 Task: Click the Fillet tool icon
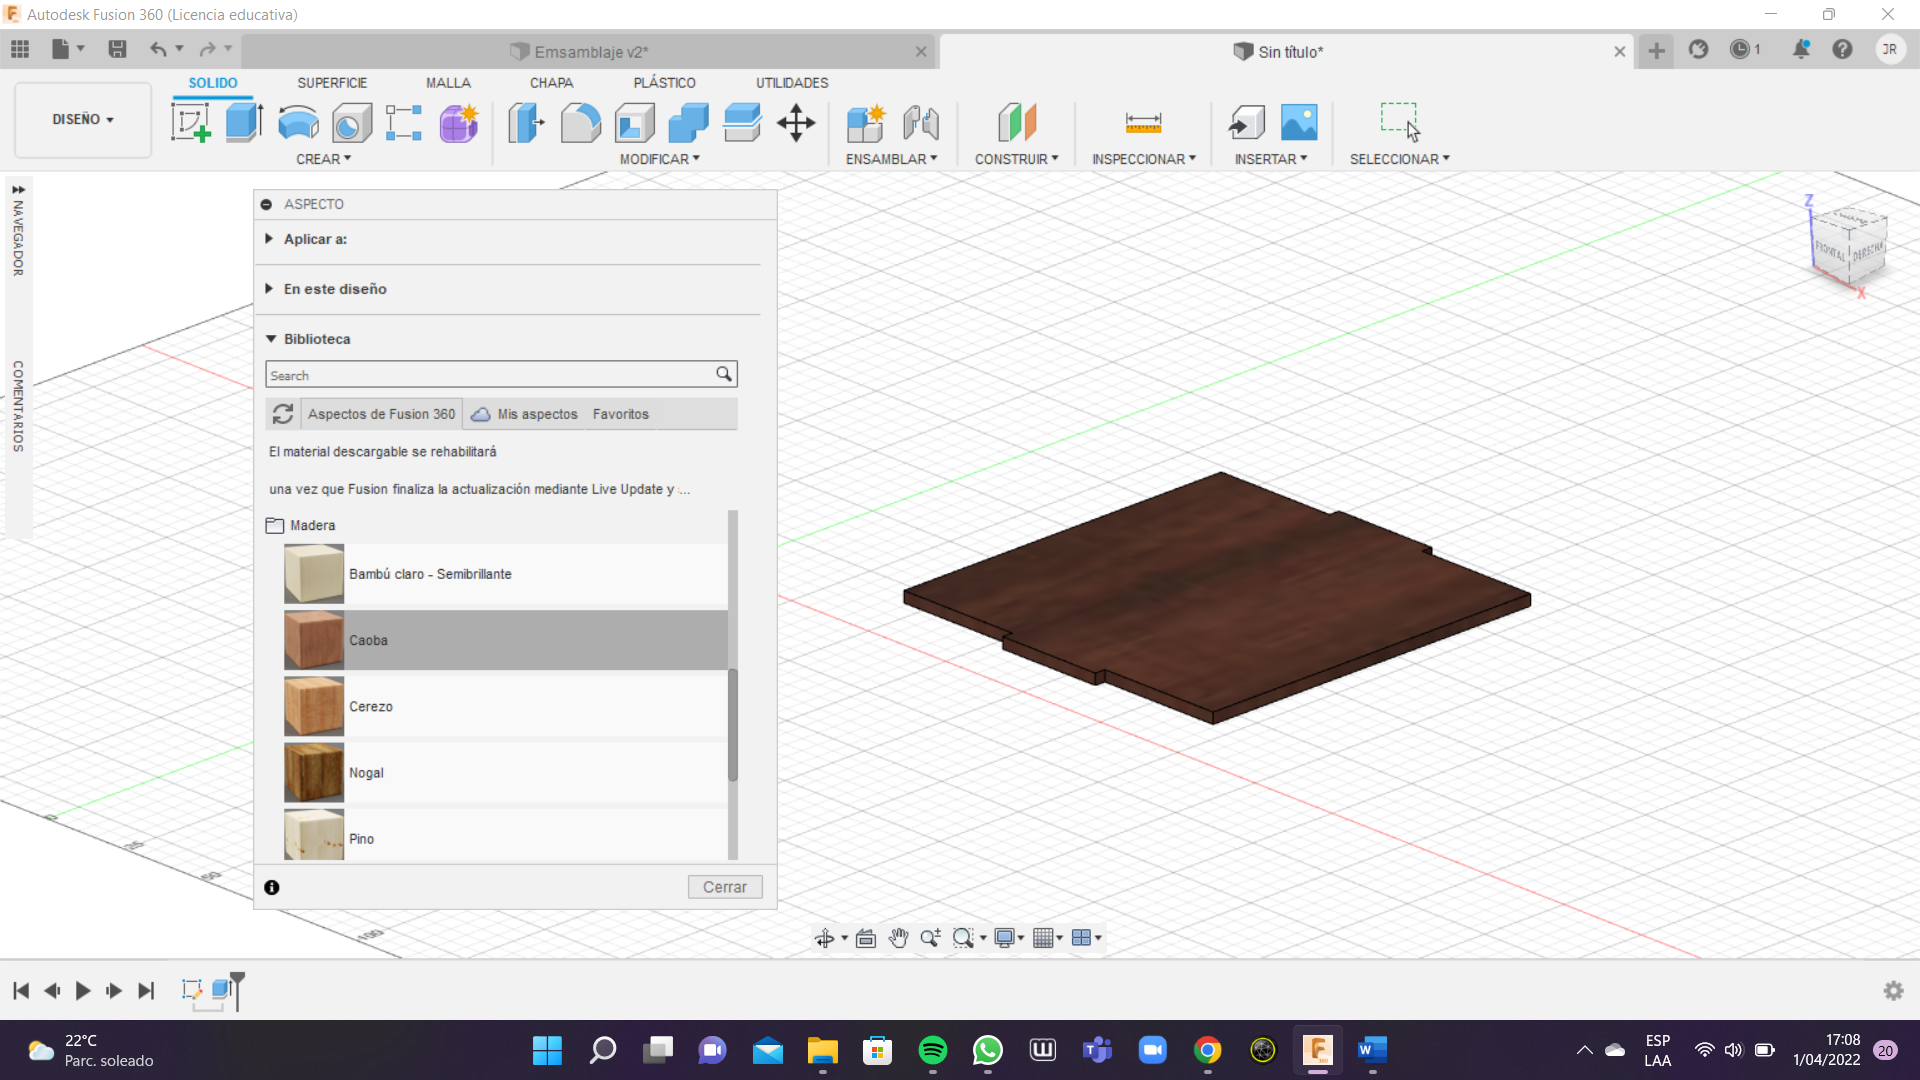(x=580, y=123)
